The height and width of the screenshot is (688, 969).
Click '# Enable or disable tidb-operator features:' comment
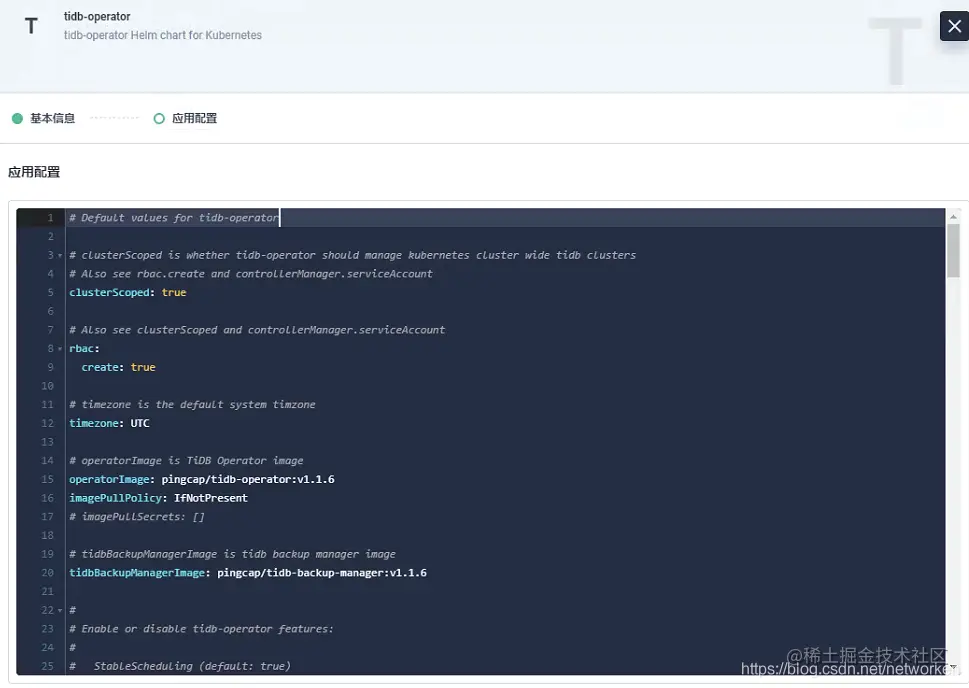click(x=201, y=629)
